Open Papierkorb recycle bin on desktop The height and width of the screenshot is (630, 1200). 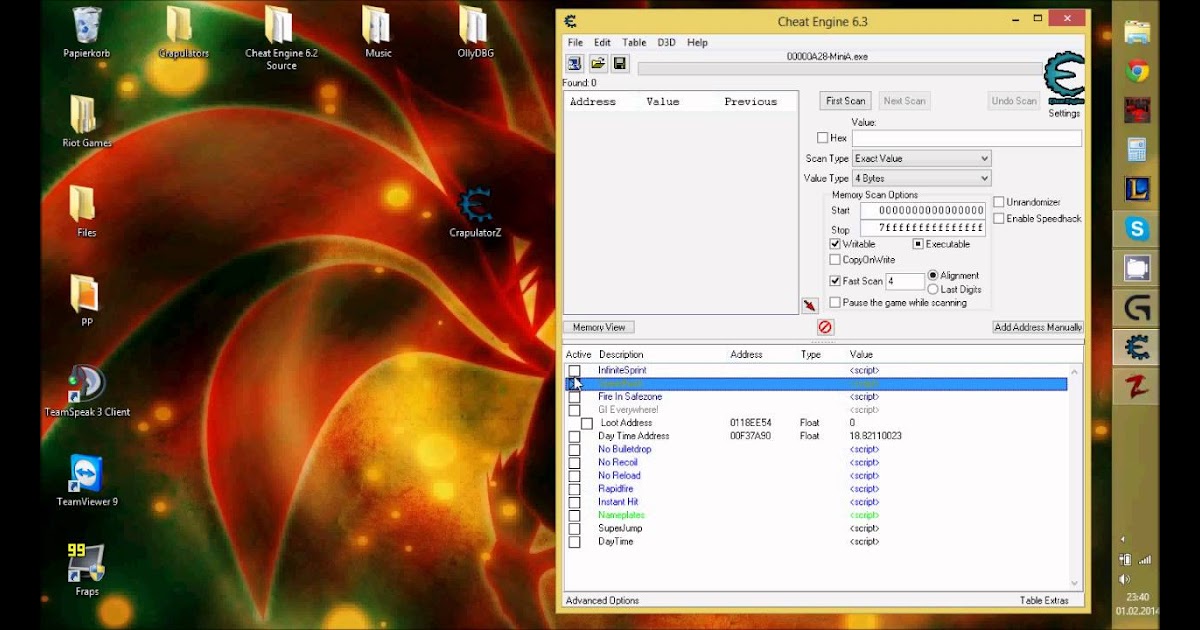coord(86,32)
